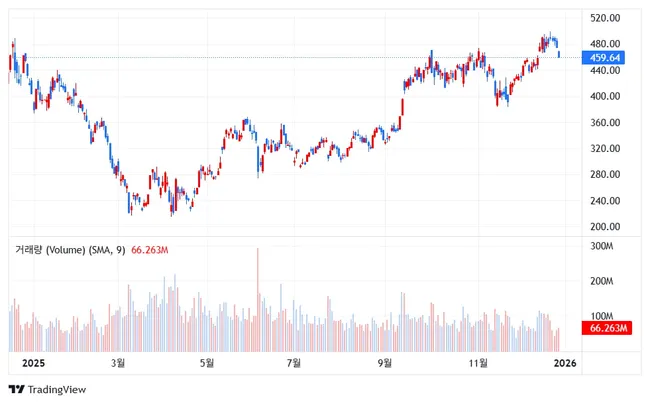Click the 400.00 price scale label
The height and width of the screenshot is (404, 650).
pyautogui.click(x=606, y=97)
